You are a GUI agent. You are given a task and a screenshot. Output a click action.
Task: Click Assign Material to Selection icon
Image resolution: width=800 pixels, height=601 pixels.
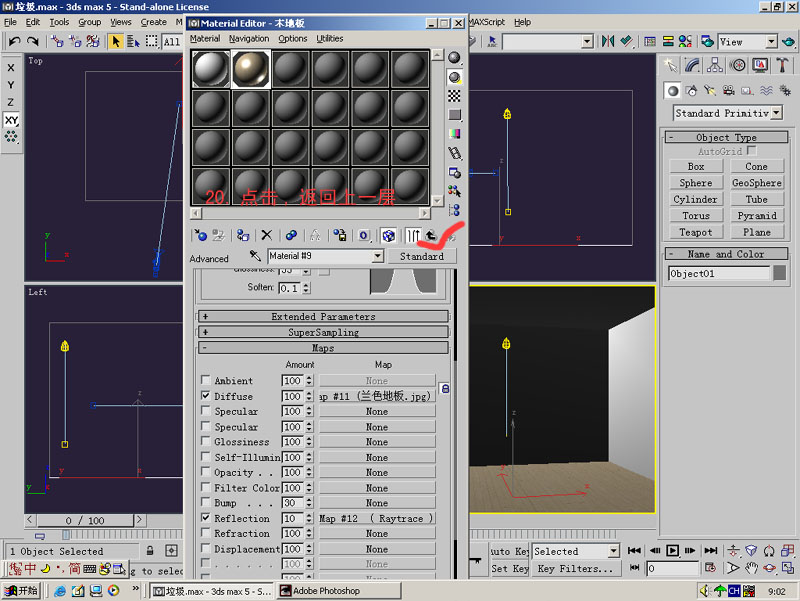tap(243, 235)
